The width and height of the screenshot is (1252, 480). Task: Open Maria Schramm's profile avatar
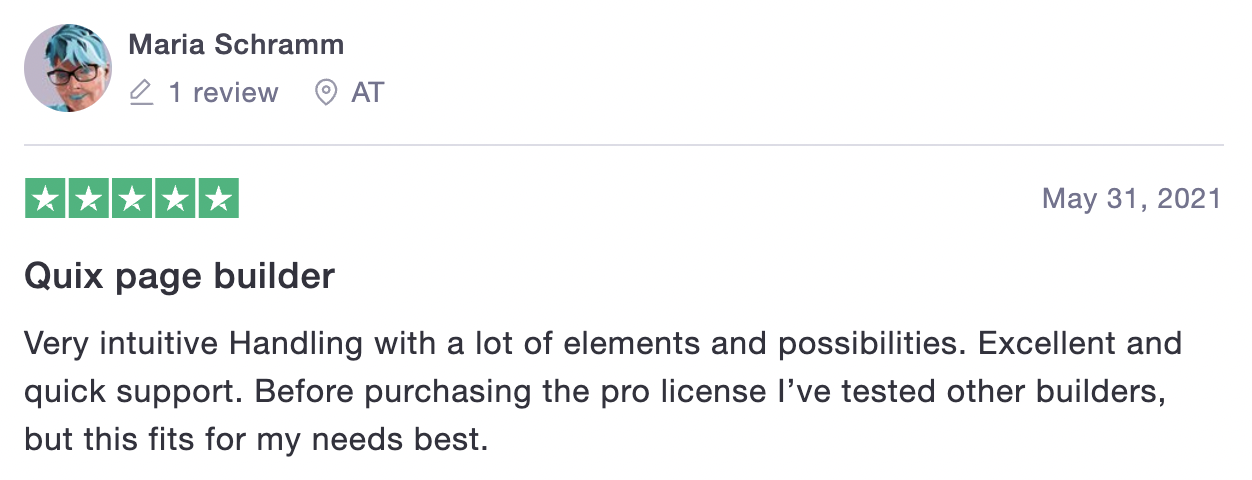point(67,68)
